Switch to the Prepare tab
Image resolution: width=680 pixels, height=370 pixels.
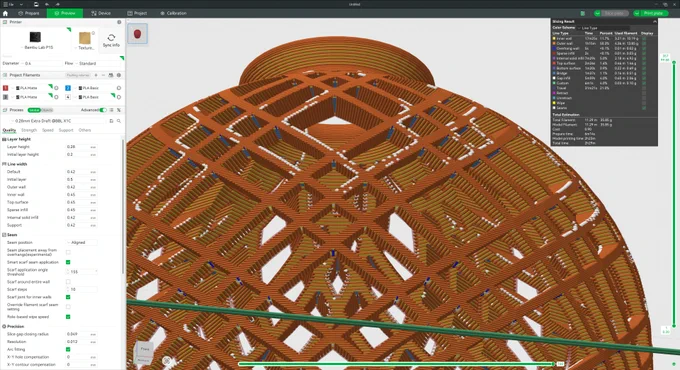29,13
